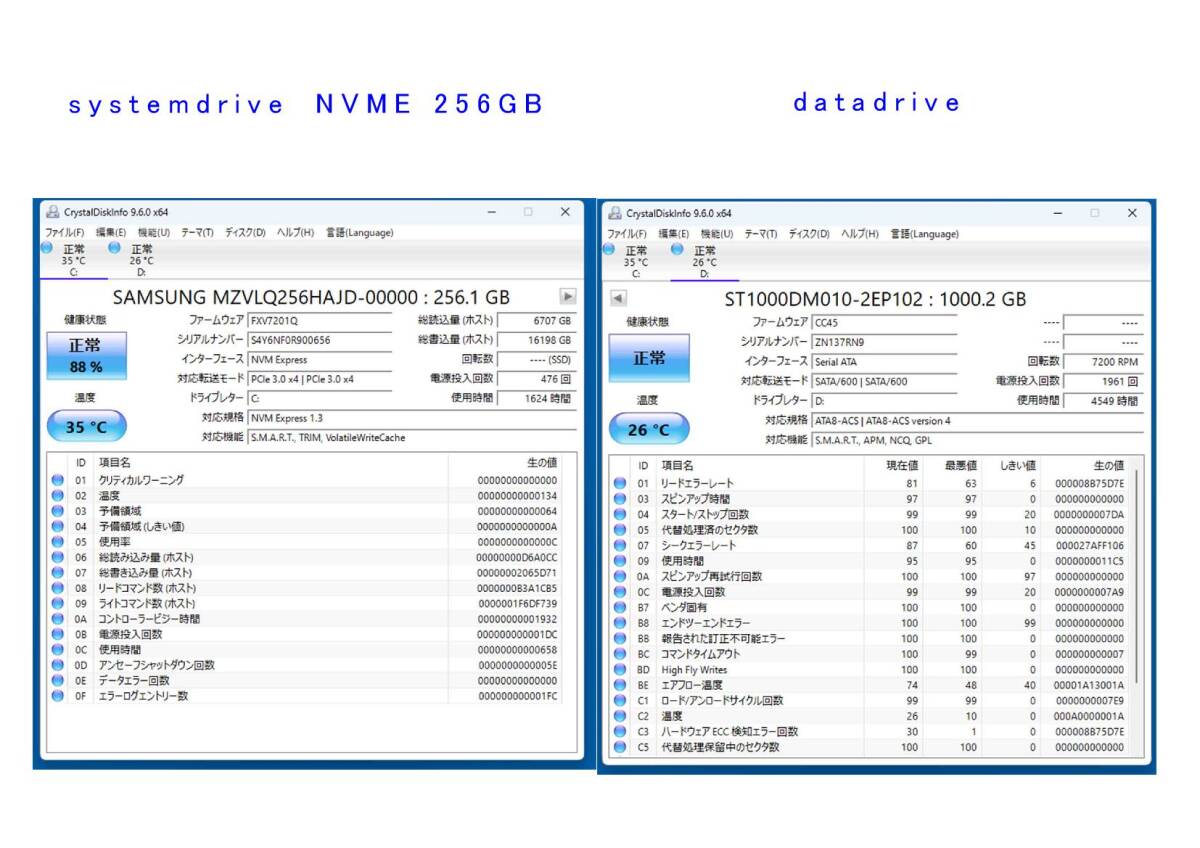
Task: Select アンセーフシャットダウン回数 row
Action: (x=306, y=665)
